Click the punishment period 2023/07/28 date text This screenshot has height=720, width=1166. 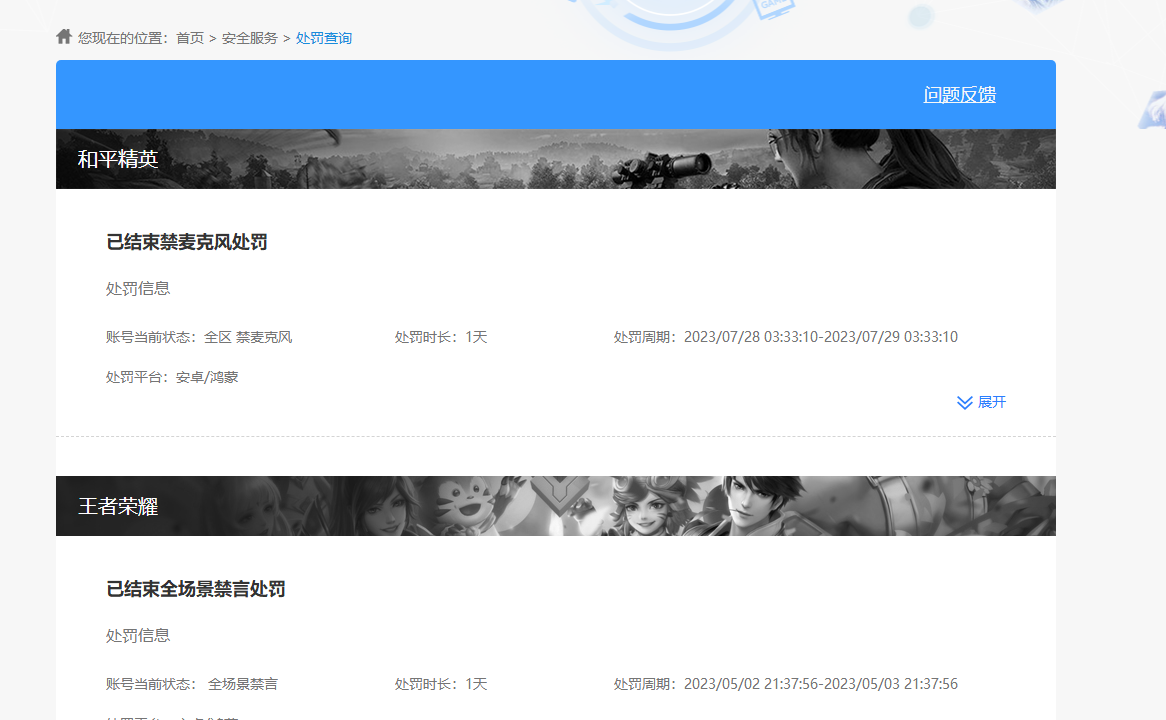point(820,337)
